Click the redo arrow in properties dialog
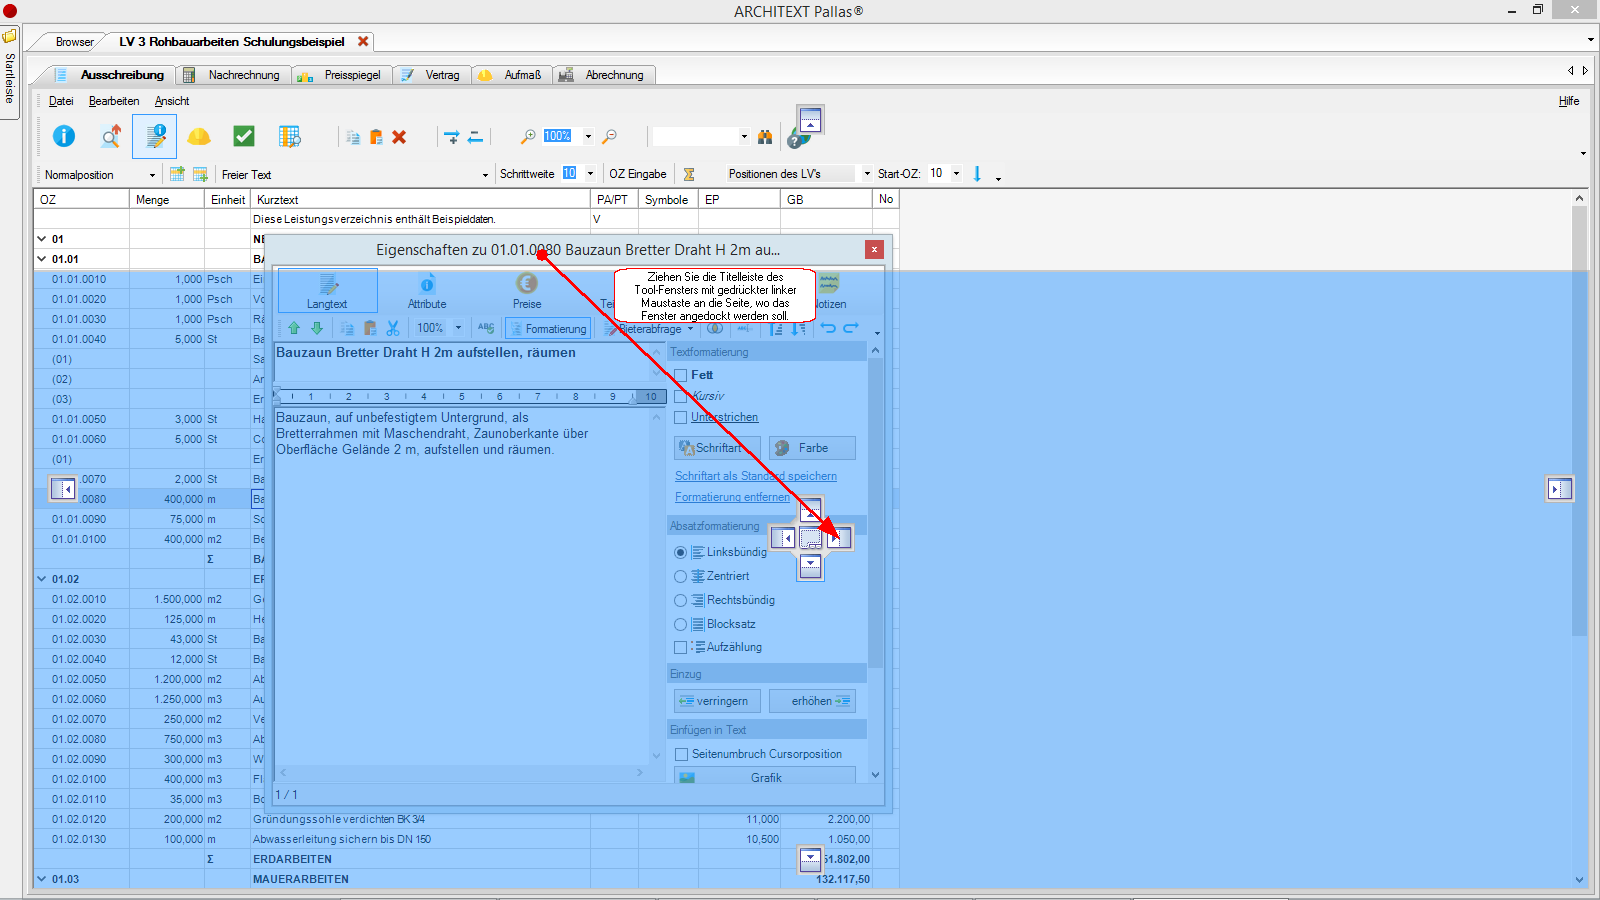1600x900 pixels. pos(851,328)
